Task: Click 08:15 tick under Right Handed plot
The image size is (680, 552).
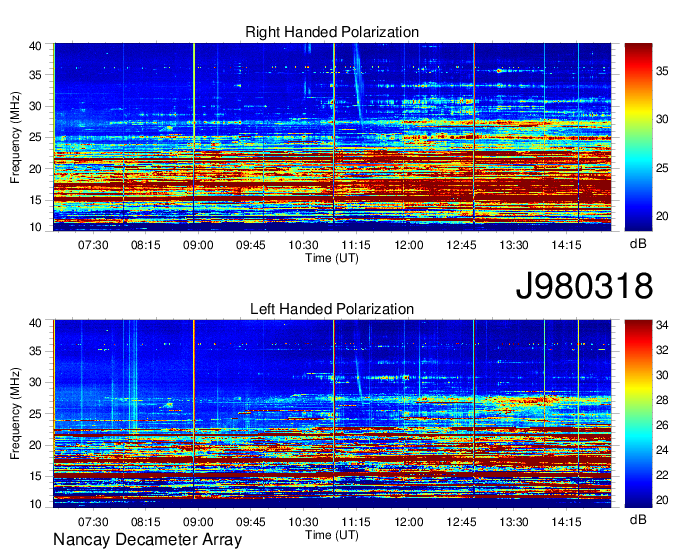Action: click(145, 245)
